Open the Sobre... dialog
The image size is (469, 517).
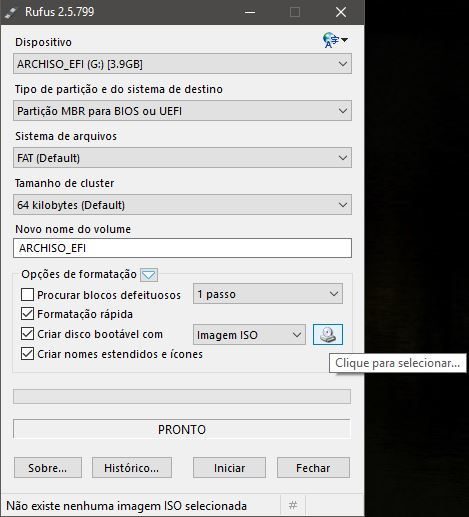click(48, 468)
